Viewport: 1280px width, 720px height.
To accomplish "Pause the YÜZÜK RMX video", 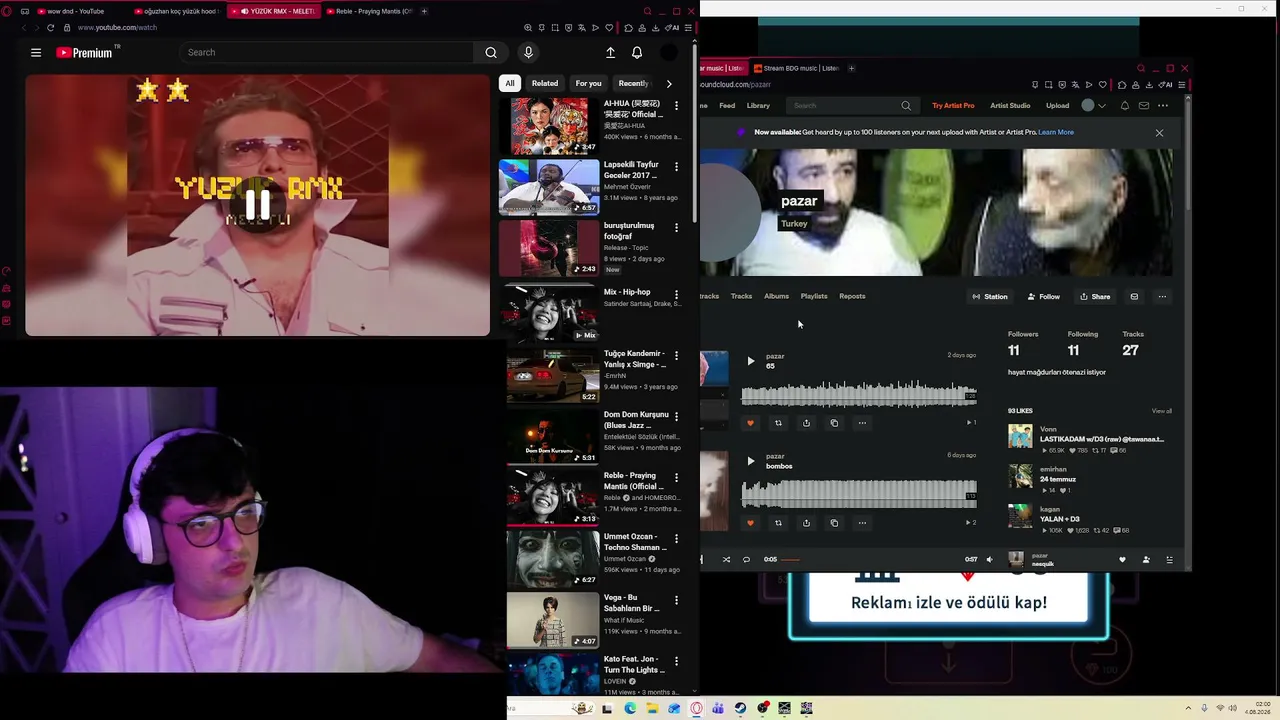I will (258, 203).
